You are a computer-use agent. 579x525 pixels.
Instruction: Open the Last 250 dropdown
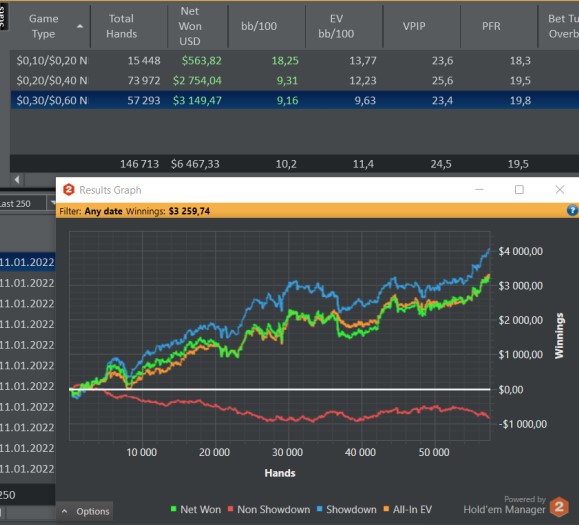(x=52, y=203)
